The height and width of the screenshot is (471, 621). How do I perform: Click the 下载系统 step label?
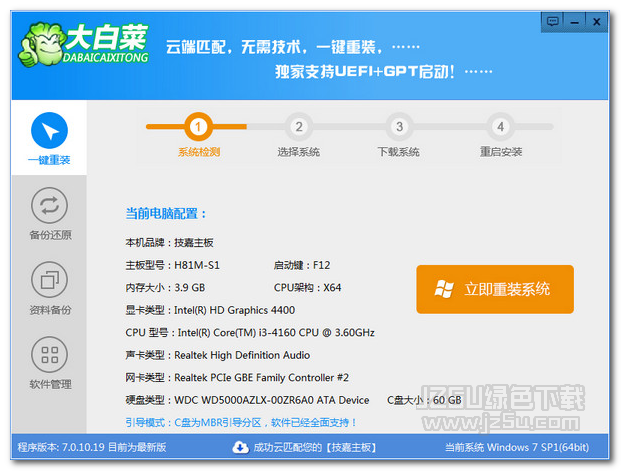(x=398, y=152)
